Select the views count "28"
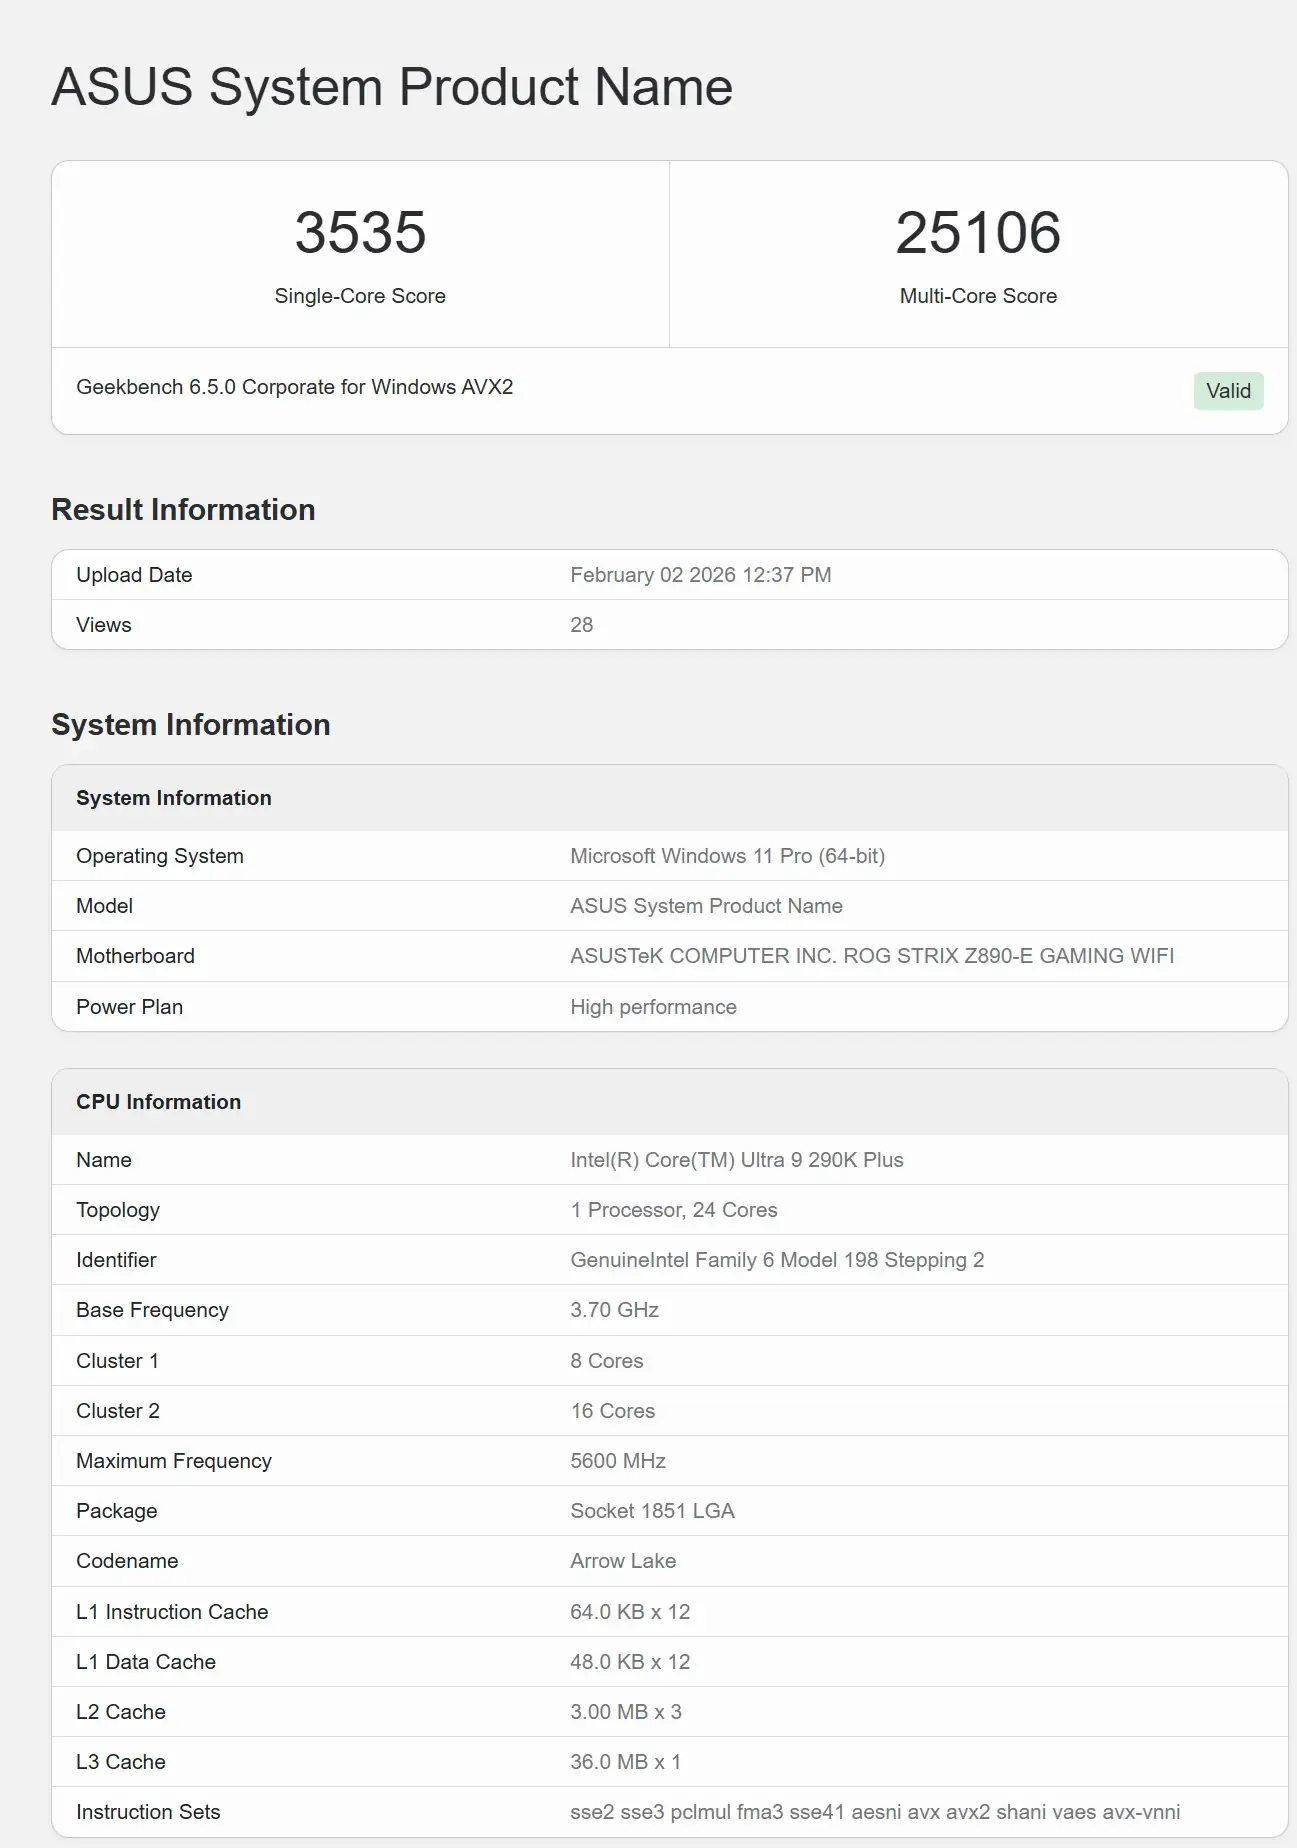The height and width of the screenshot is (1848, 1297). pos(581,625)
